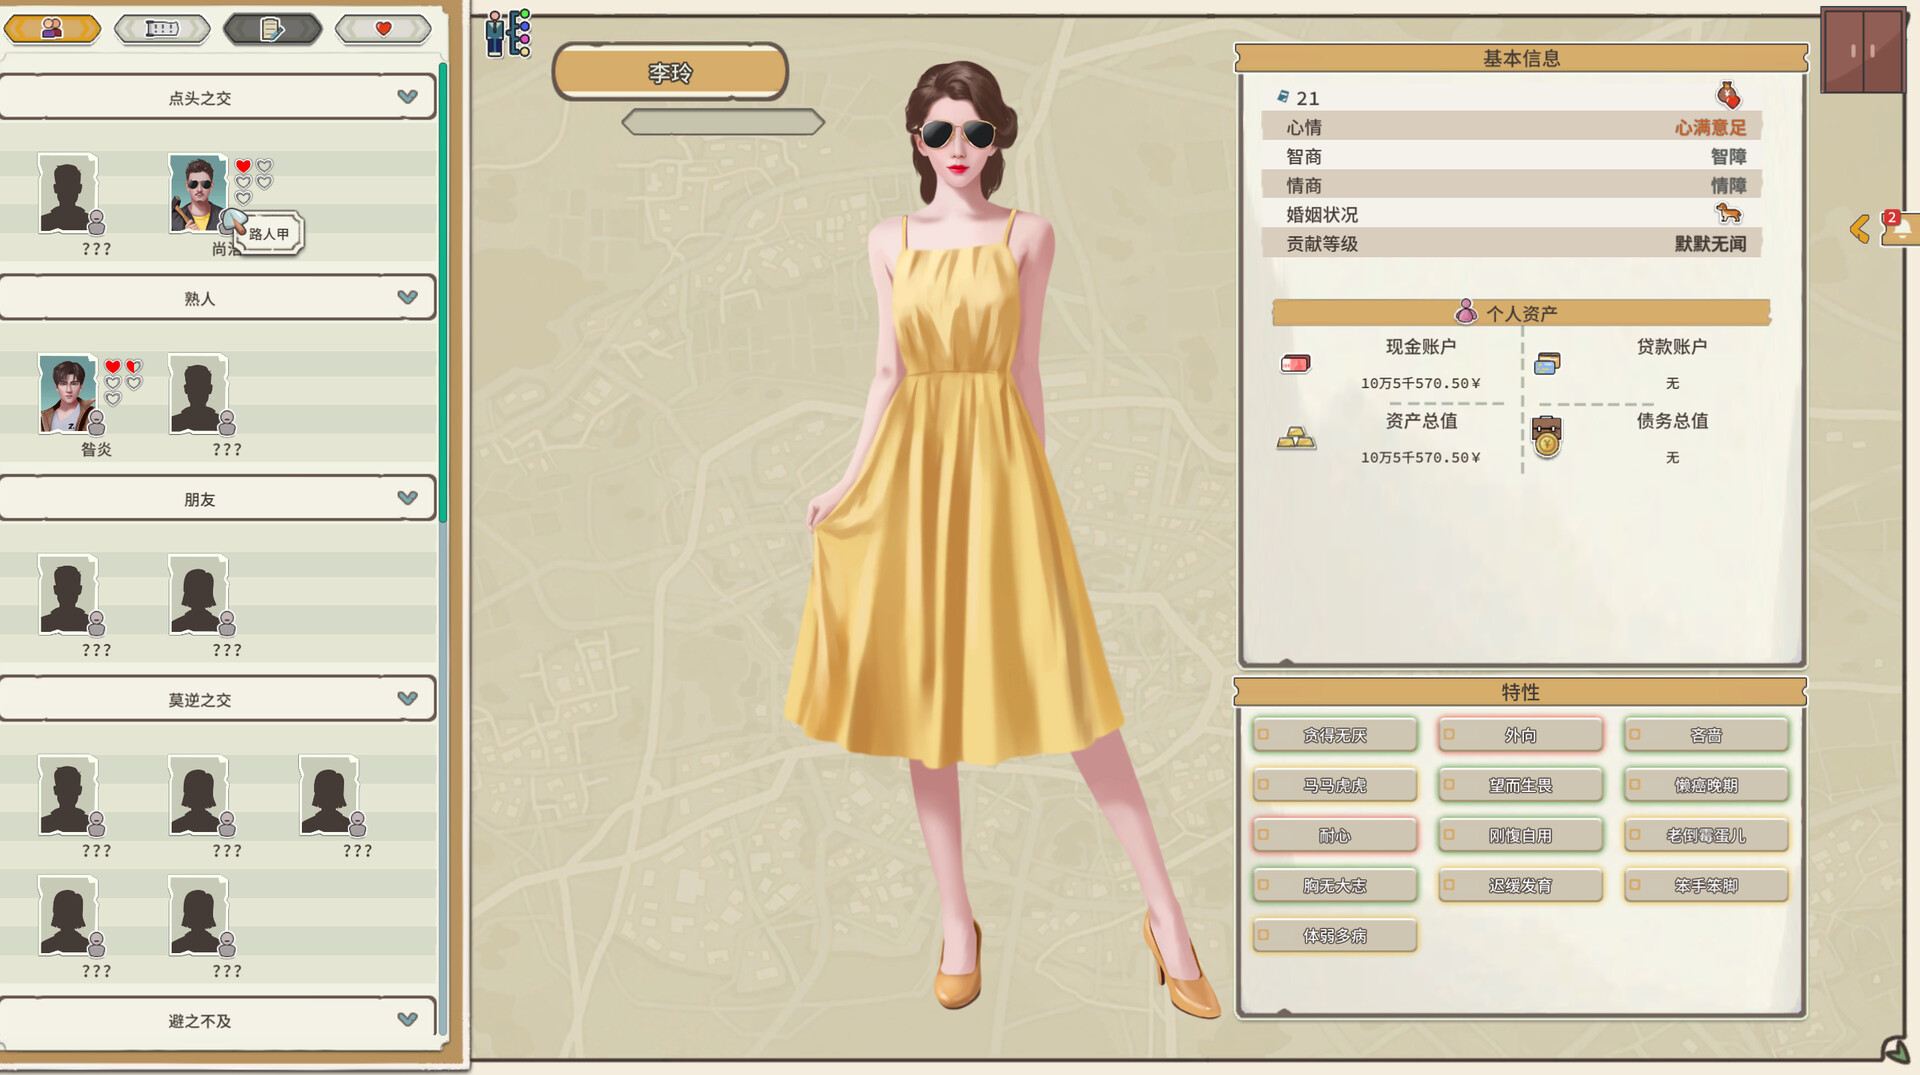1920x1075 pixels.
Task: Toggle the checkbox on 外向 trait
Action: pyautogui.click(x=1449, y=735)
